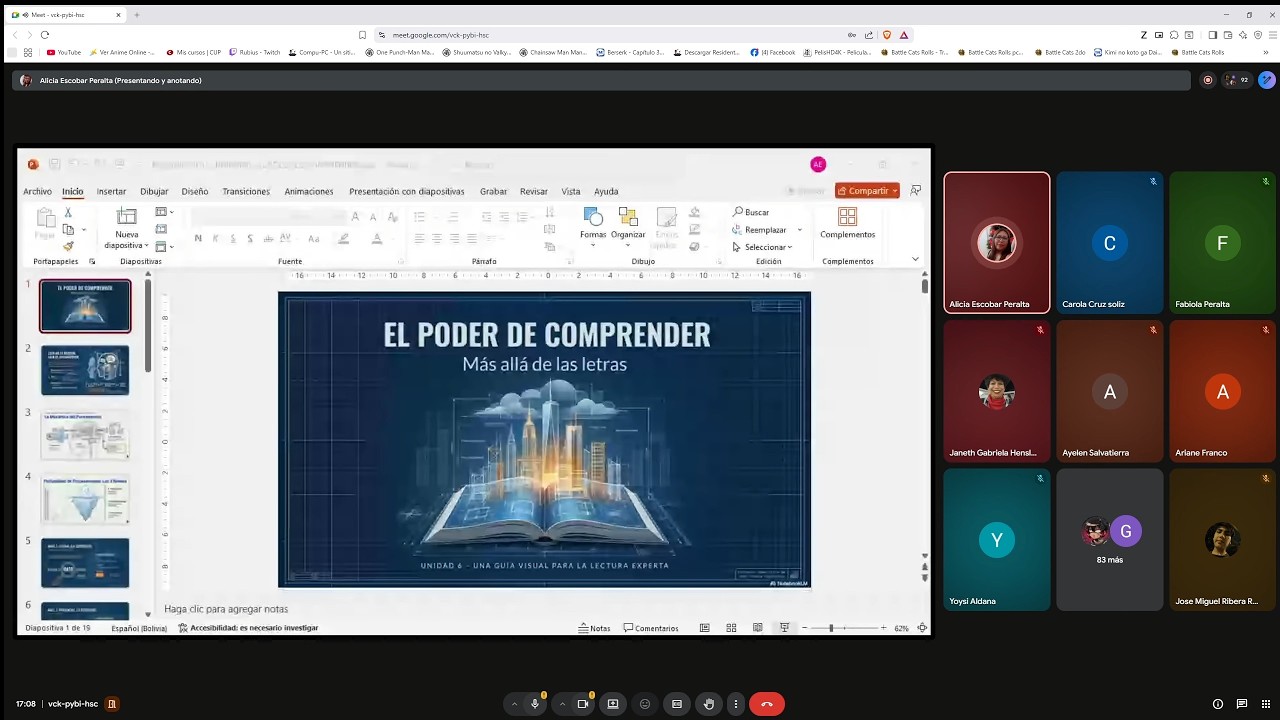The width and height of the screenshot is (1280, 720).
Task: Open Transiciones ribbon tab
Action: [x=246, y=191]
